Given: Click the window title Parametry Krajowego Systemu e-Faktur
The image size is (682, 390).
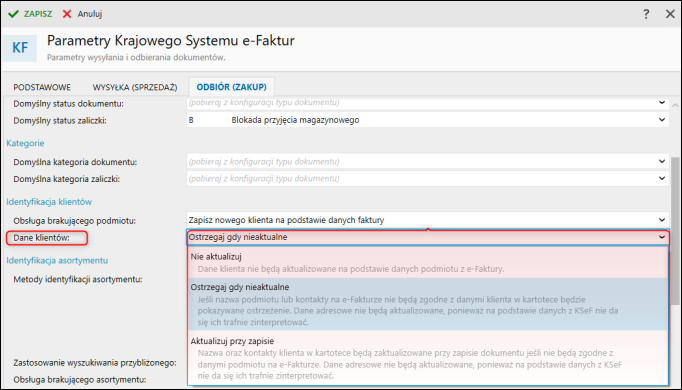Looking at the screenshot, I should 170,41.
